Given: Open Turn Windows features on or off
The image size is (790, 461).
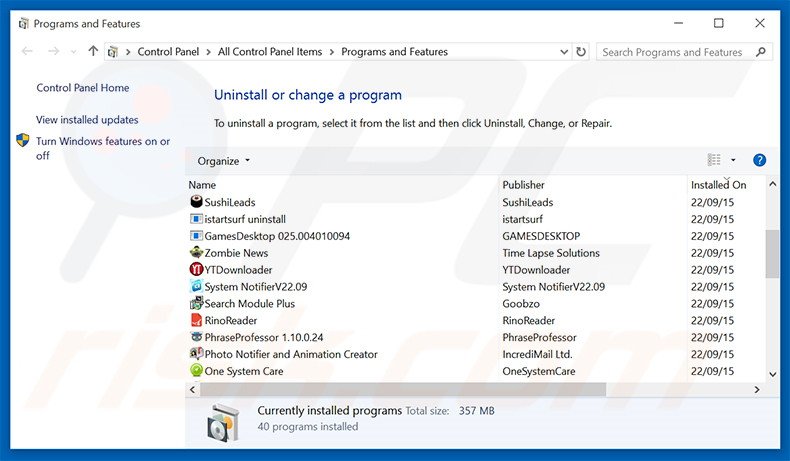Looking at the screenshot, I should 103,148.
